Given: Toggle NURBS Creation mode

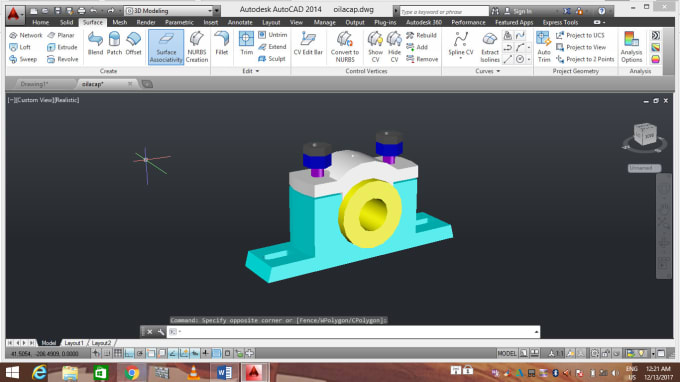Looking at the screenshot, I should coord(196,47).
